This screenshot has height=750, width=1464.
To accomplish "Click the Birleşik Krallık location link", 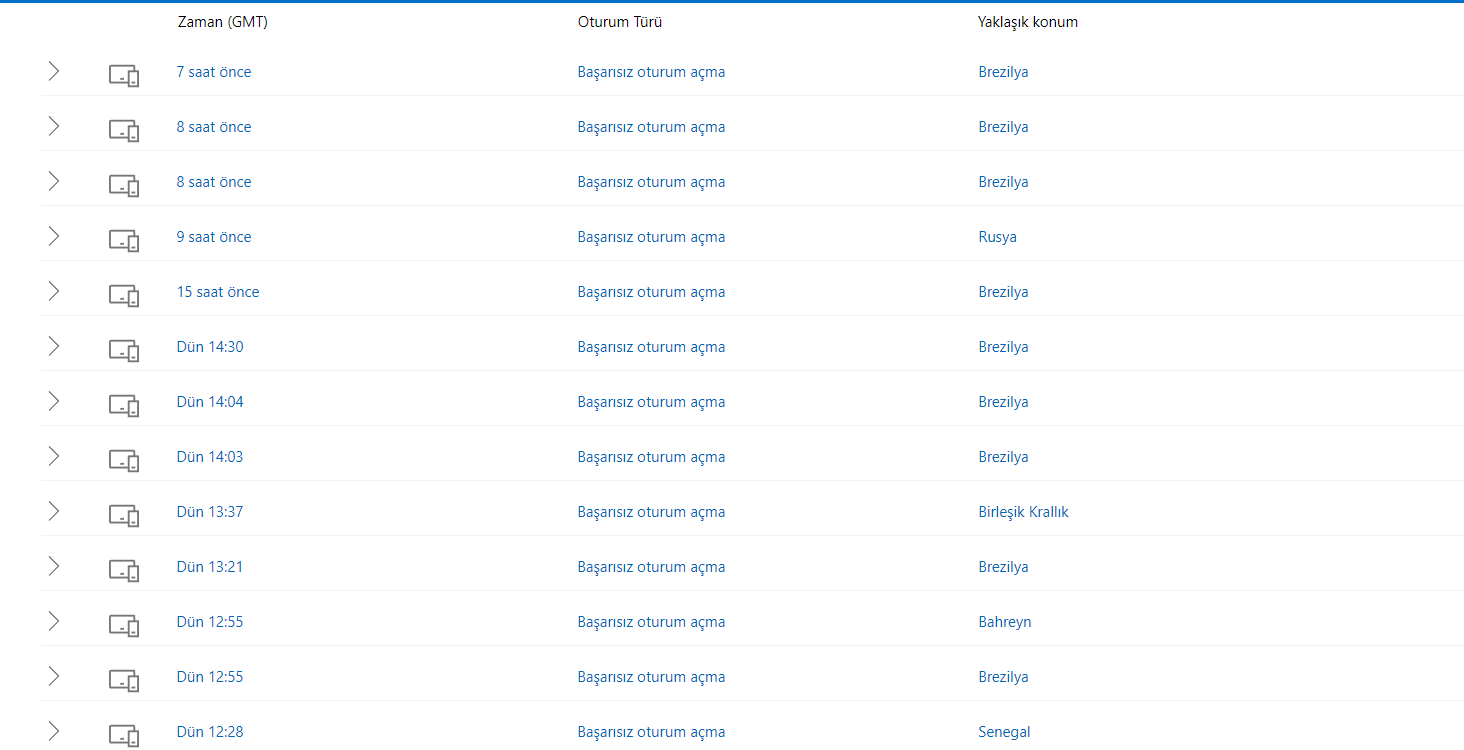I will pos(1023,512).
